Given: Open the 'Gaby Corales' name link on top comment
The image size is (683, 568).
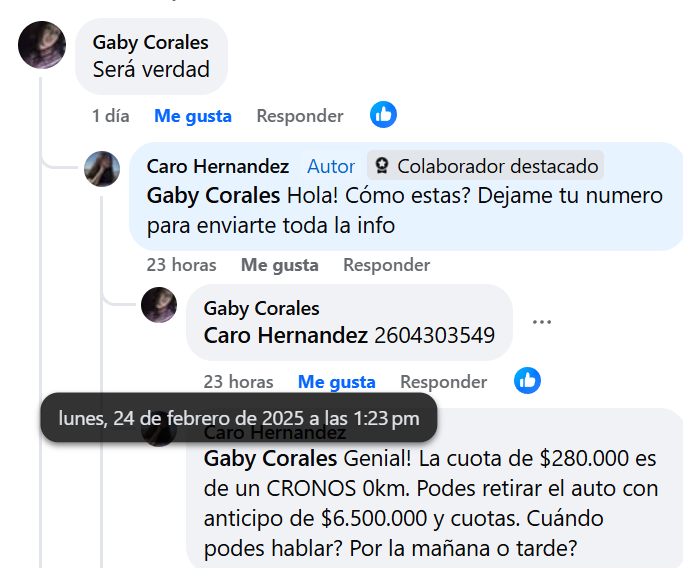Looking at the screenshot, I should (x=151, y=42).
